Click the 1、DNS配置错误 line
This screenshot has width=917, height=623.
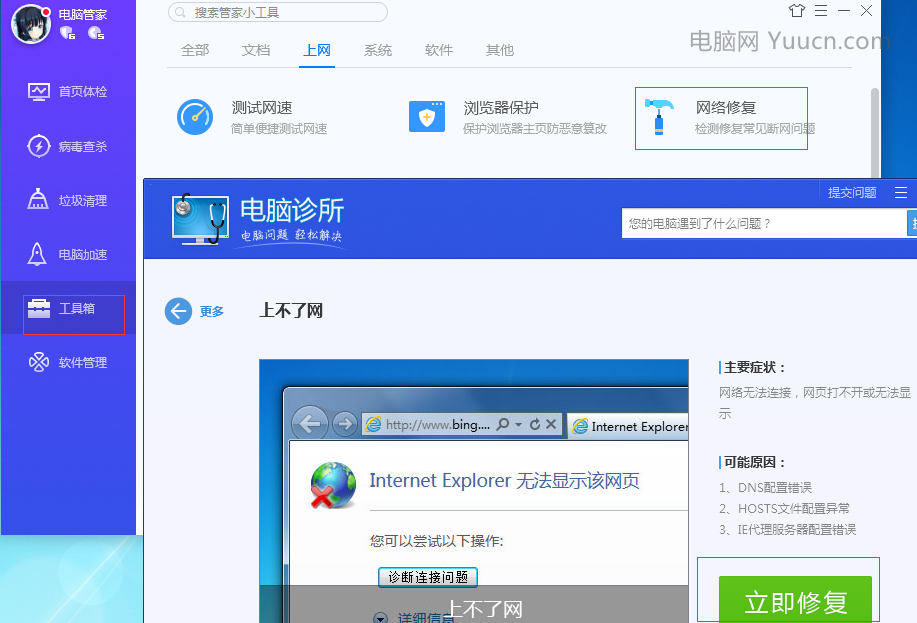point(766,487)
